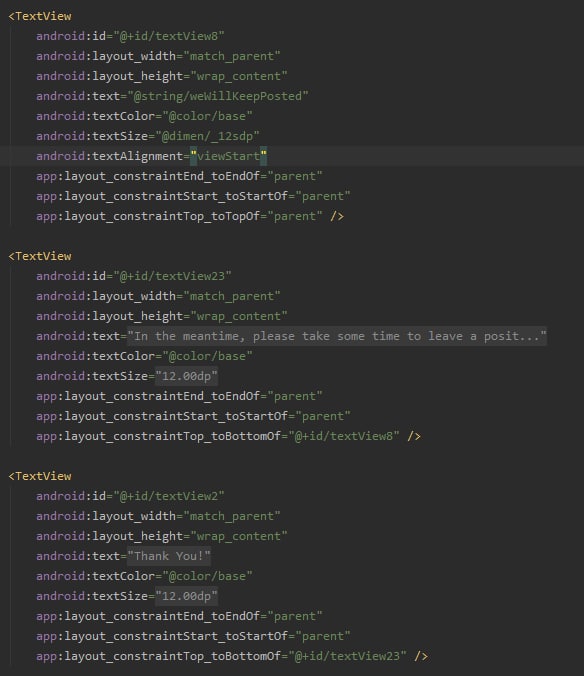Click the "@+id/textView8" id value
Viewport: 584px width, 676px height.
coord(169,36)
